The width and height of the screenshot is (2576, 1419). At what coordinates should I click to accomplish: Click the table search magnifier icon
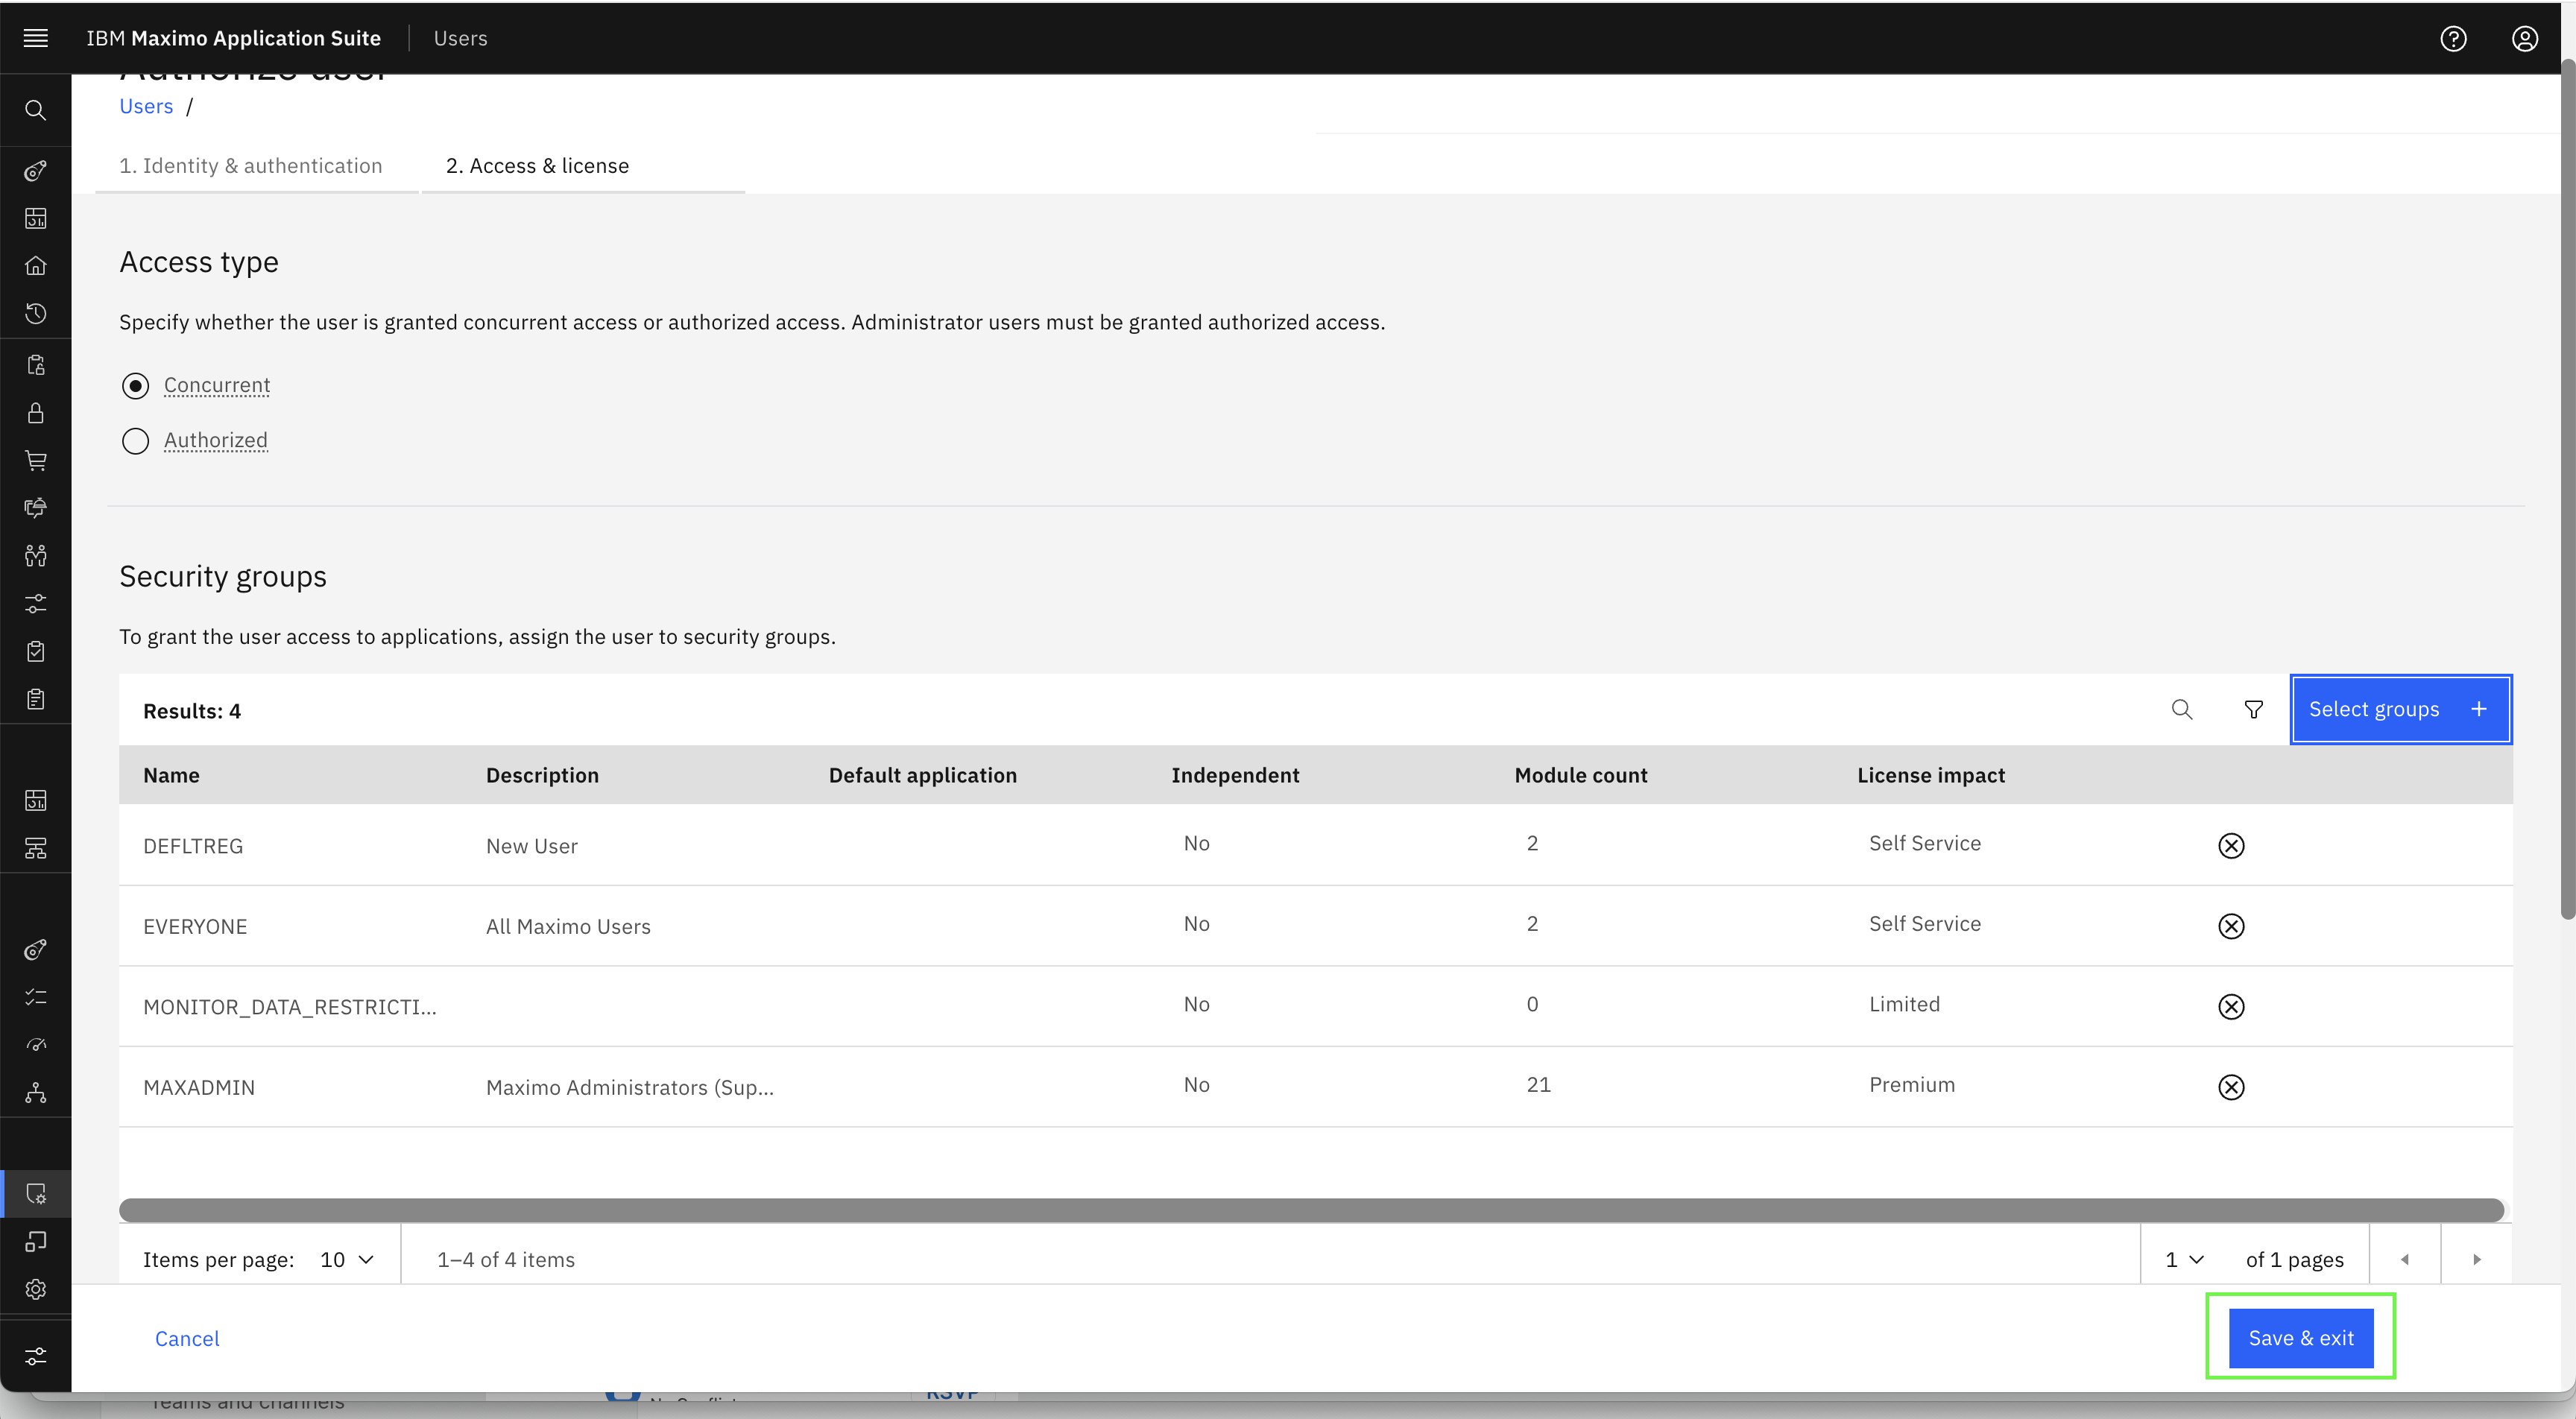pos(2182,709)
